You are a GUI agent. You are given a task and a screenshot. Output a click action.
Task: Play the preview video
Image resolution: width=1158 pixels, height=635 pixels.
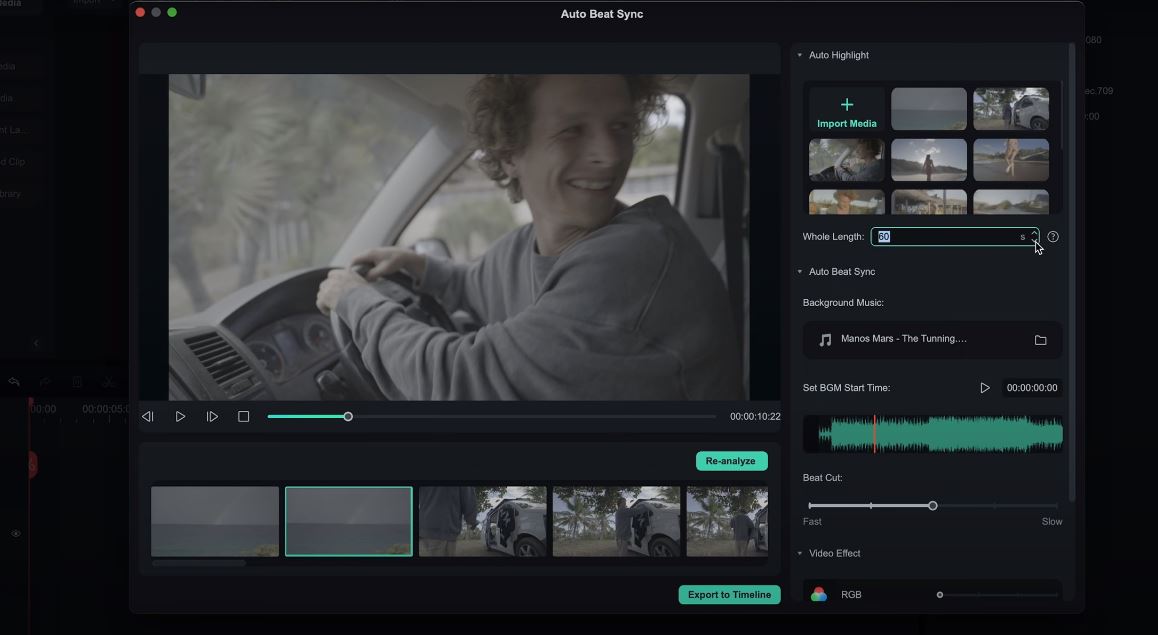tap(180, 416)
